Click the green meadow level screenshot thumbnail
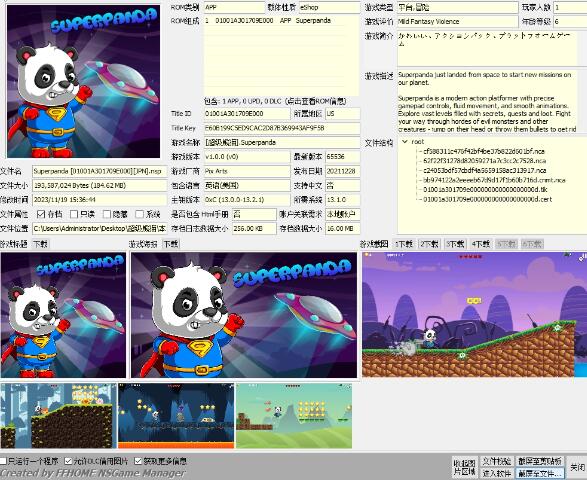The height and width of the screenshot is (480, 587). point(294,416)
